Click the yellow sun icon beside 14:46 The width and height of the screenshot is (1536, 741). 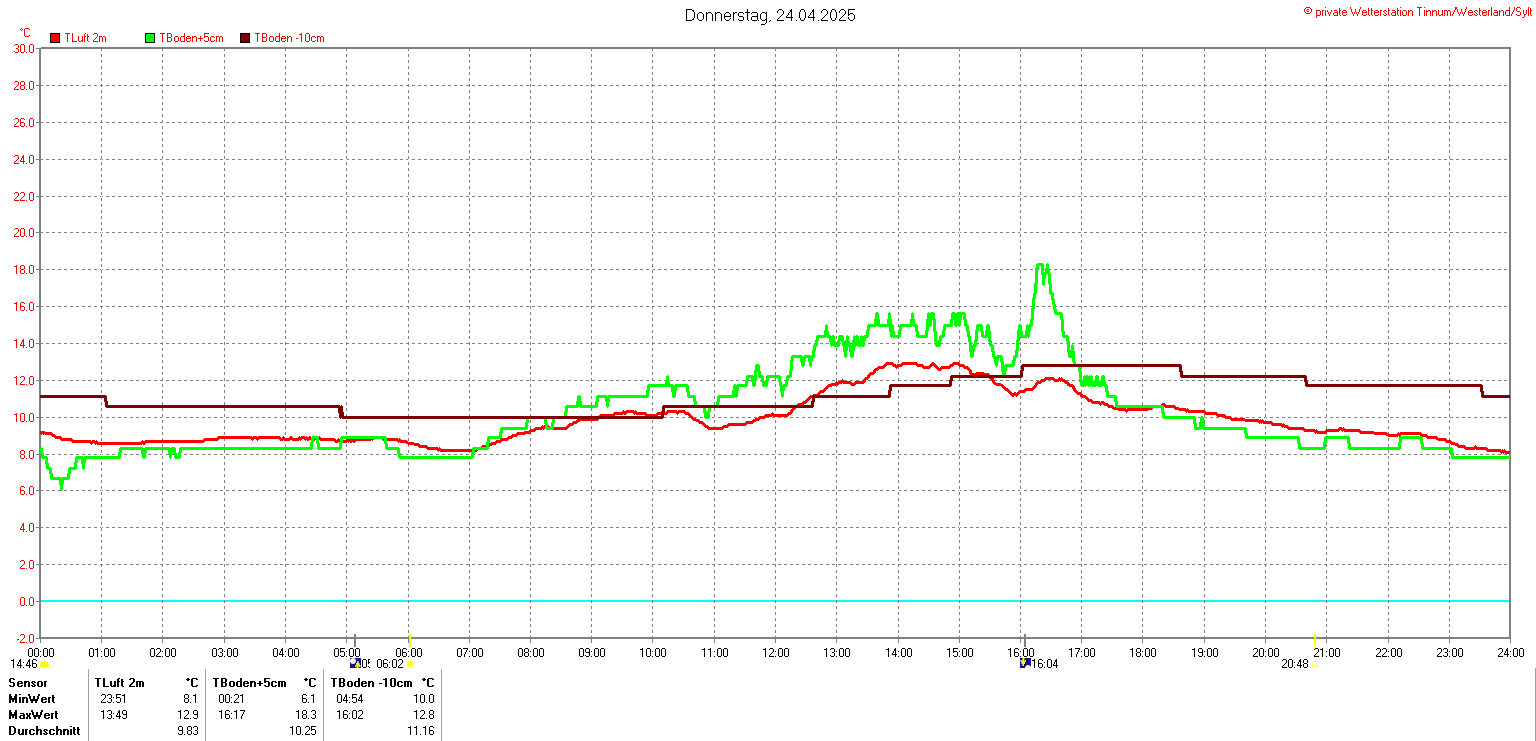44,664
